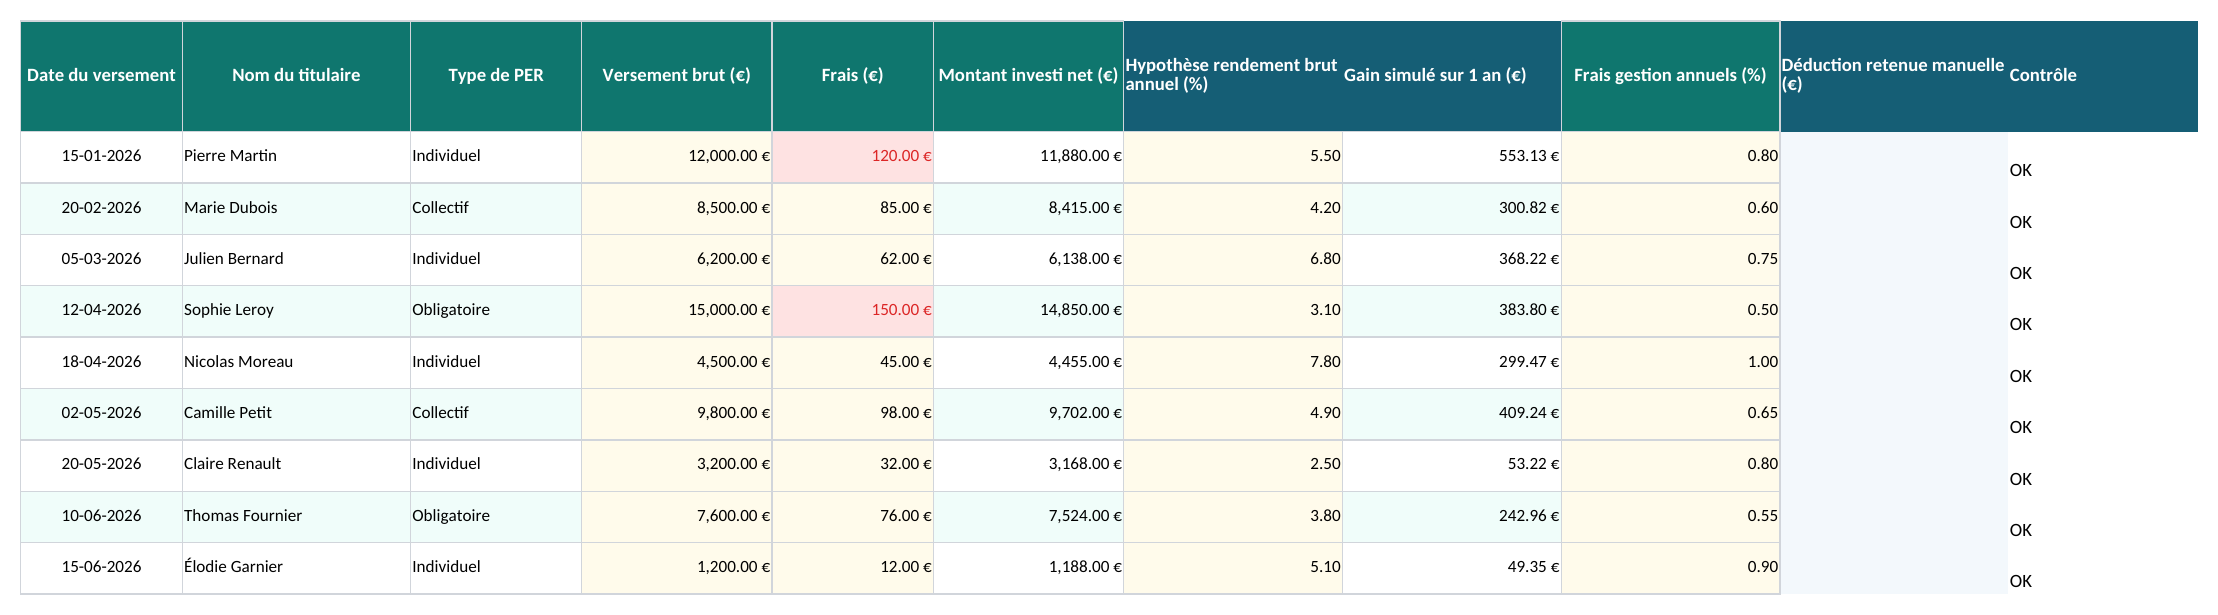
Task: Click the simulated gain 553.13 €
Action: [1452, 157]
